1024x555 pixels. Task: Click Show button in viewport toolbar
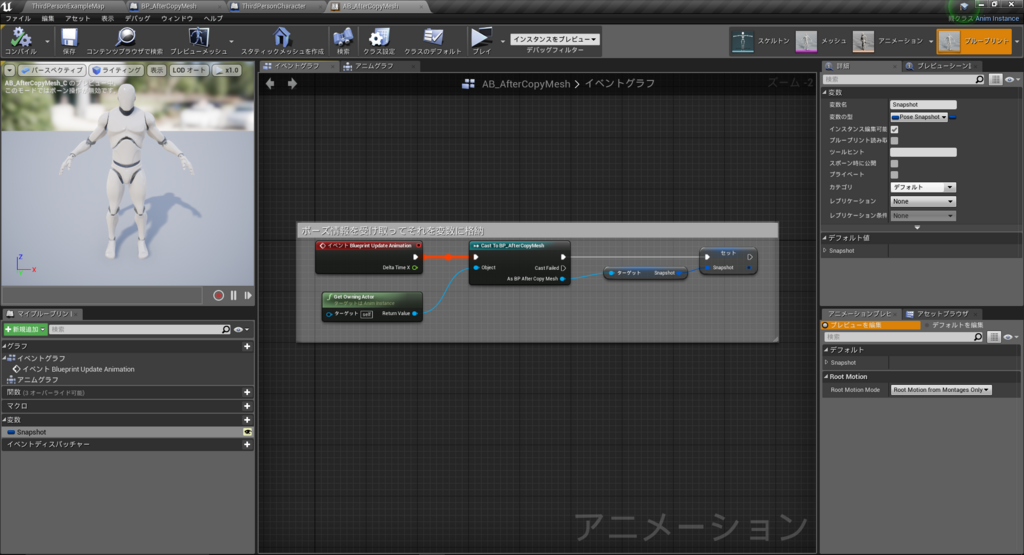tap(157, 70)
